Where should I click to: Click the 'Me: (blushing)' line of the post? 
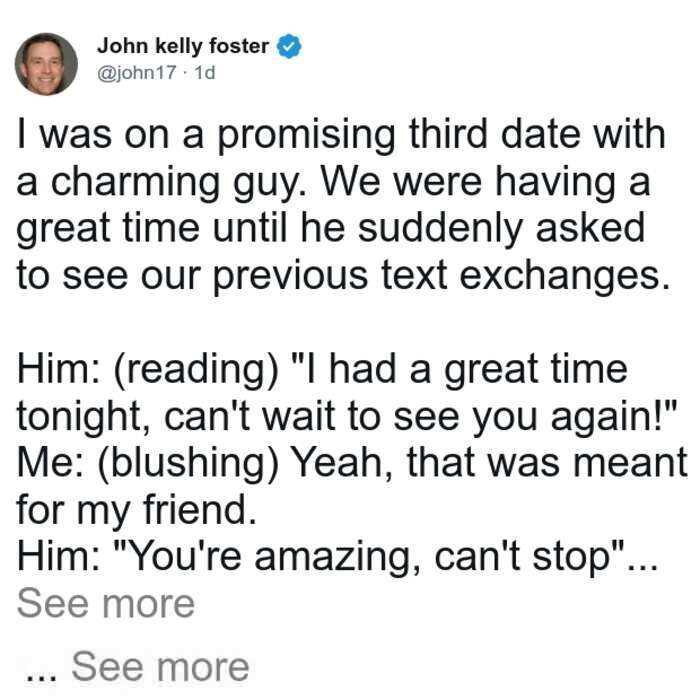352,464
